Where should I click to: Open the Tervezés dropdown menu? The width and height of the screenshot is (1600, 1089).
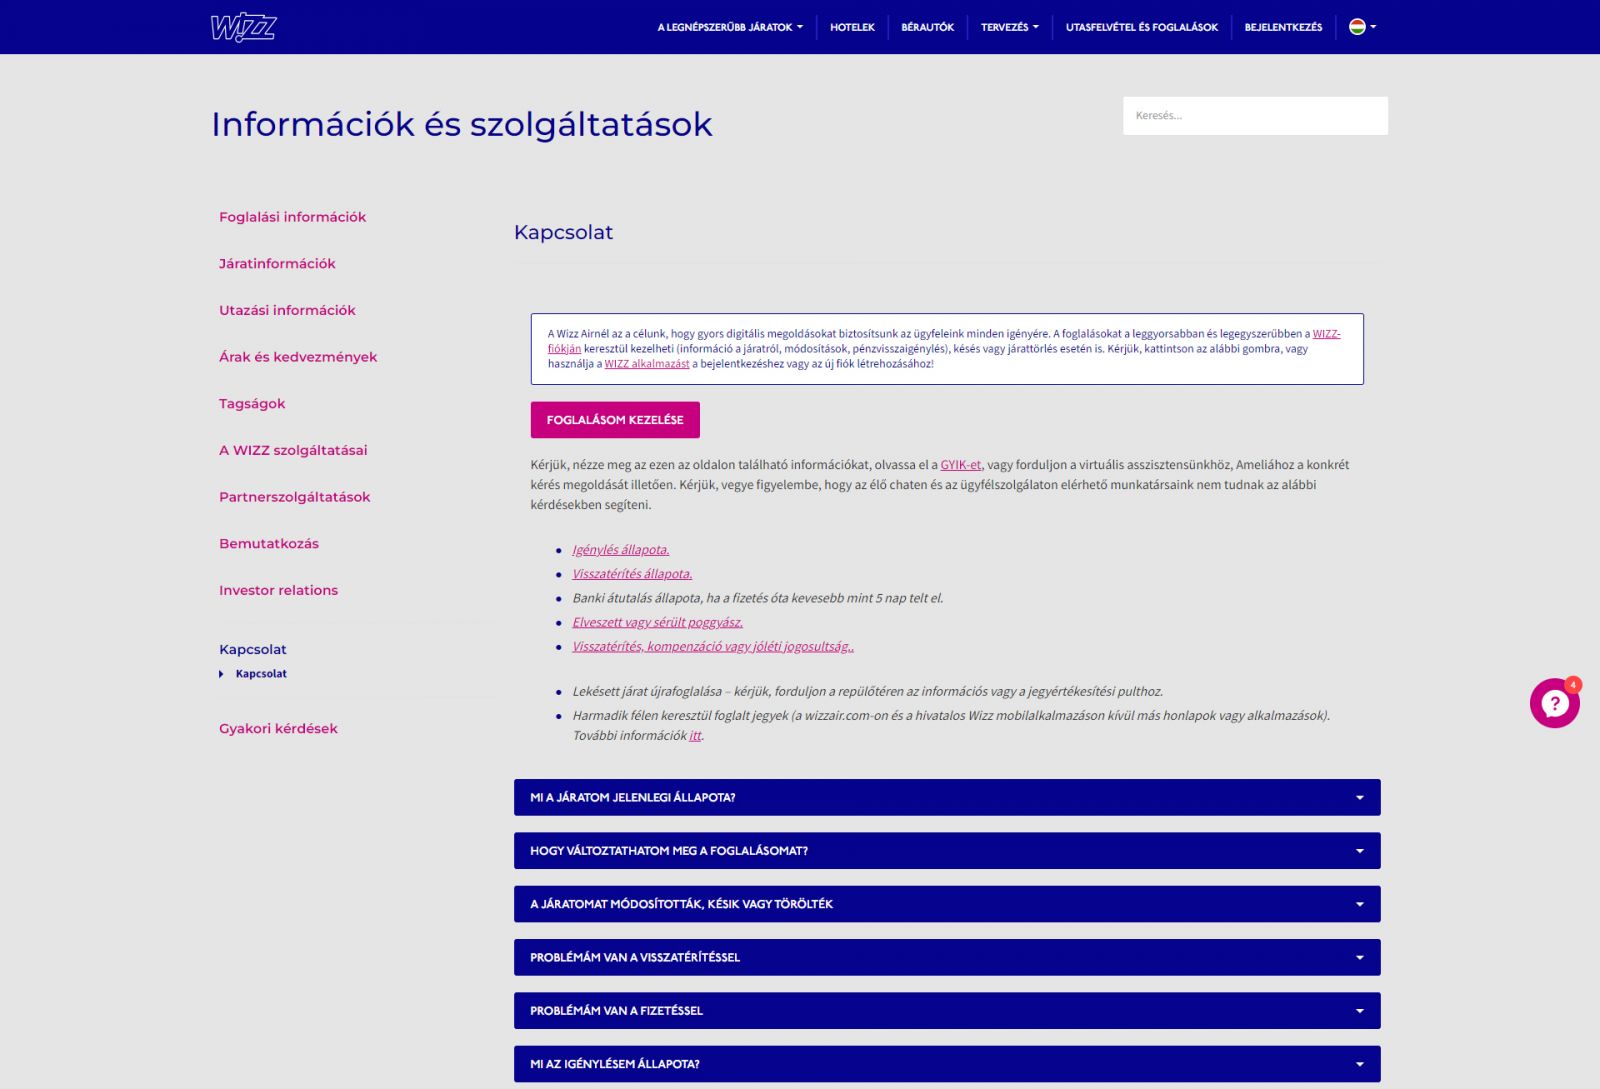click(x=1009, y=27)
